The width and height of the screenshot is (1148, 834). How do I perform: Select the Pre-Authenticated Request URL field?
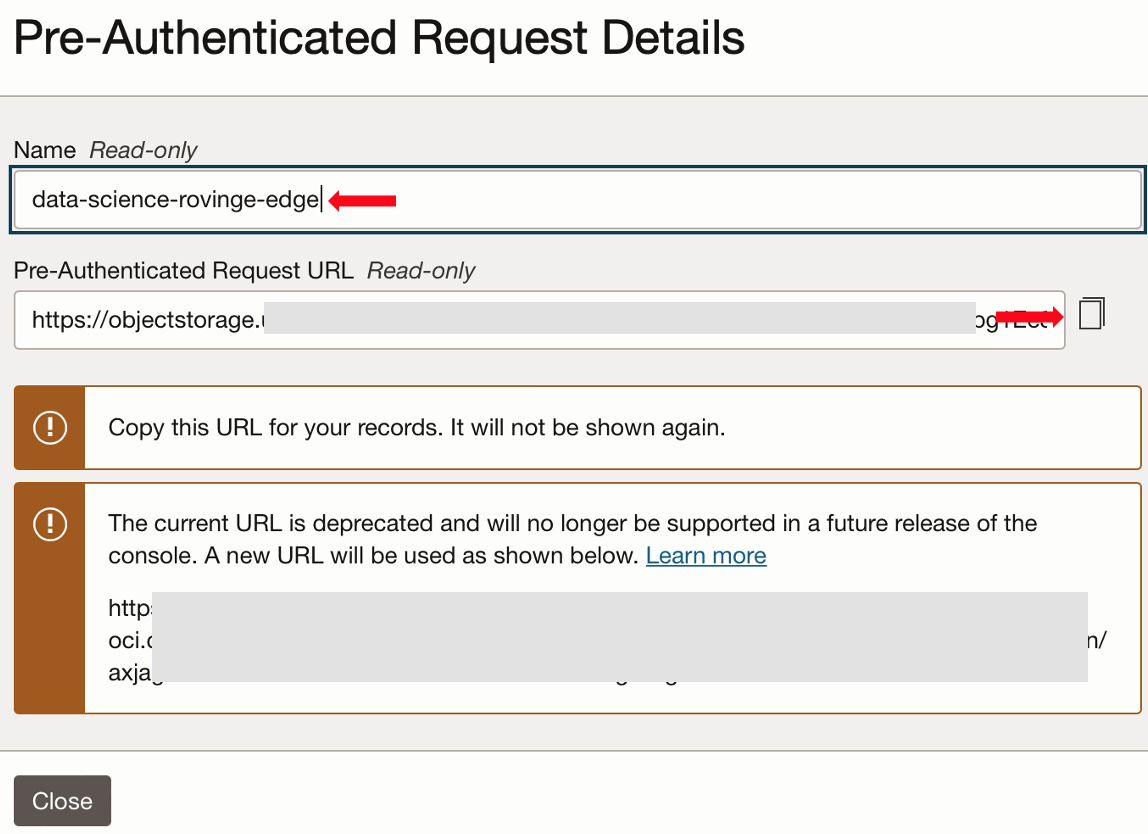point(540,319)
